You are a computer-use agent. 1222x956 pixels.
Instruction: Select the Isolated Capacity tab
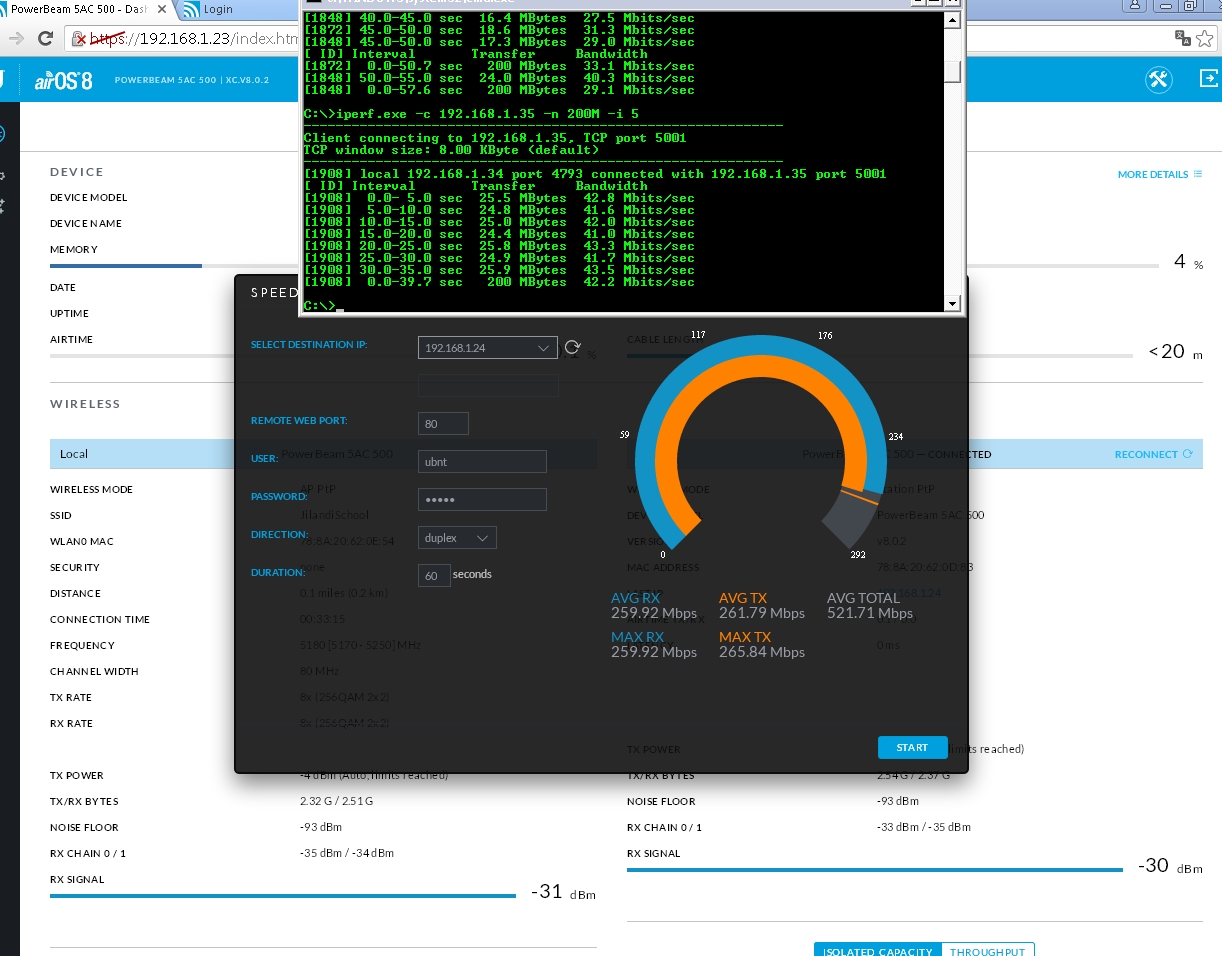878,951
